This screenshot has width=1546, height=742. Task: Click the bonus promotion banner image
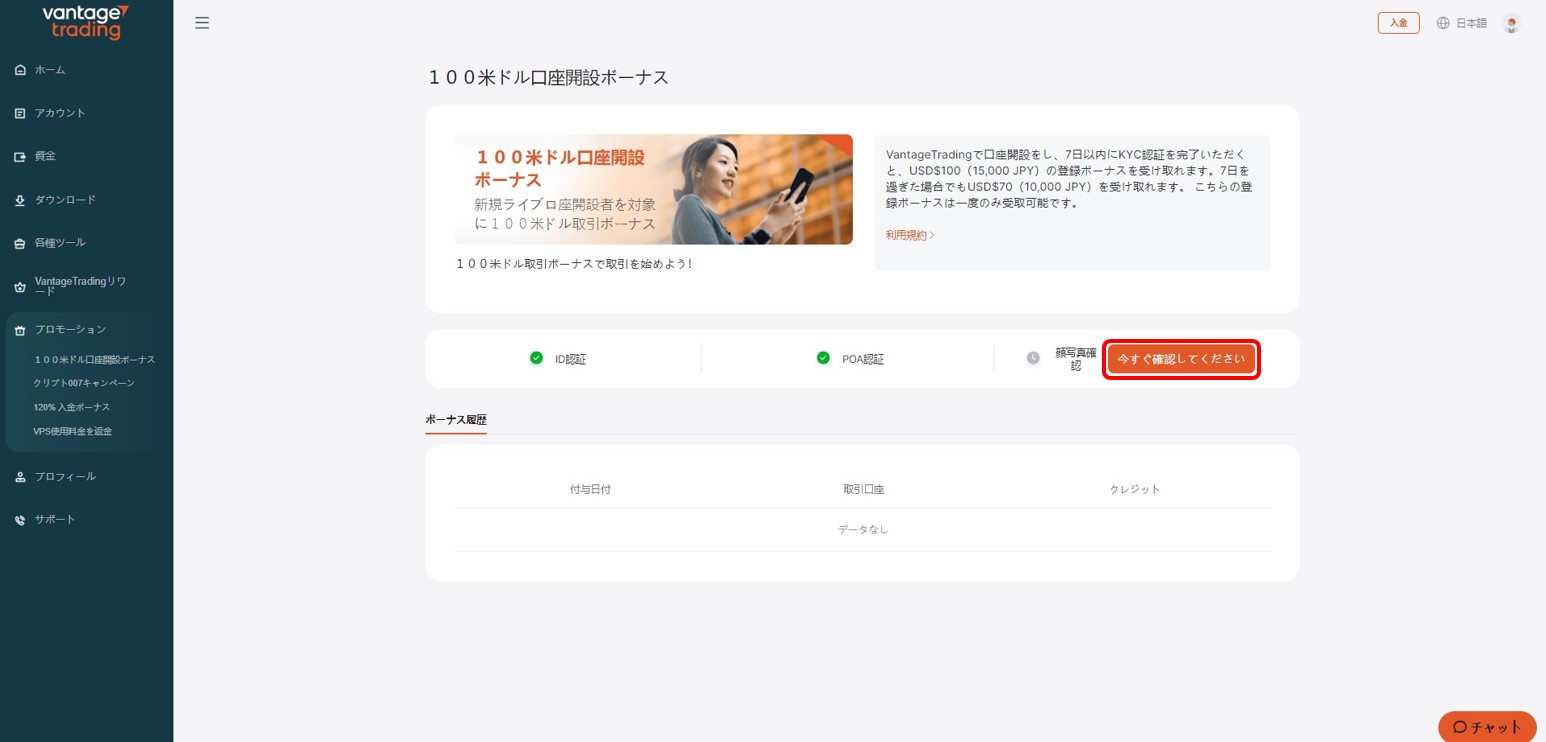click(654, 190)
